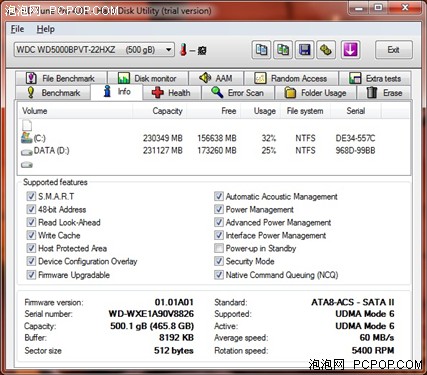Sort by the Volume column header

pos(75,111)
